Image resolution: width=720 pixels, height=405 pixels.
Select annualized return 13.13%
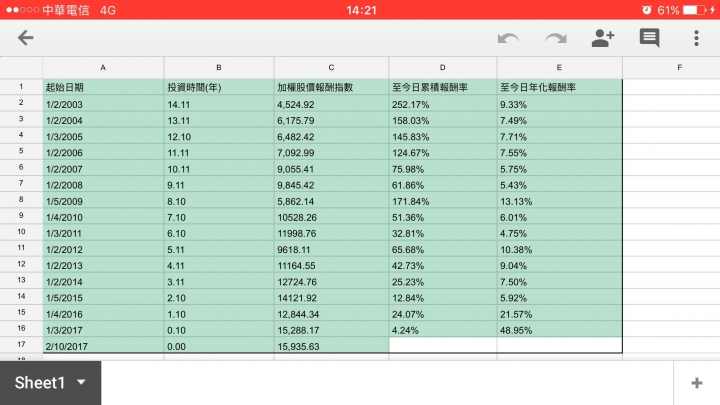(x=560, y=201)
